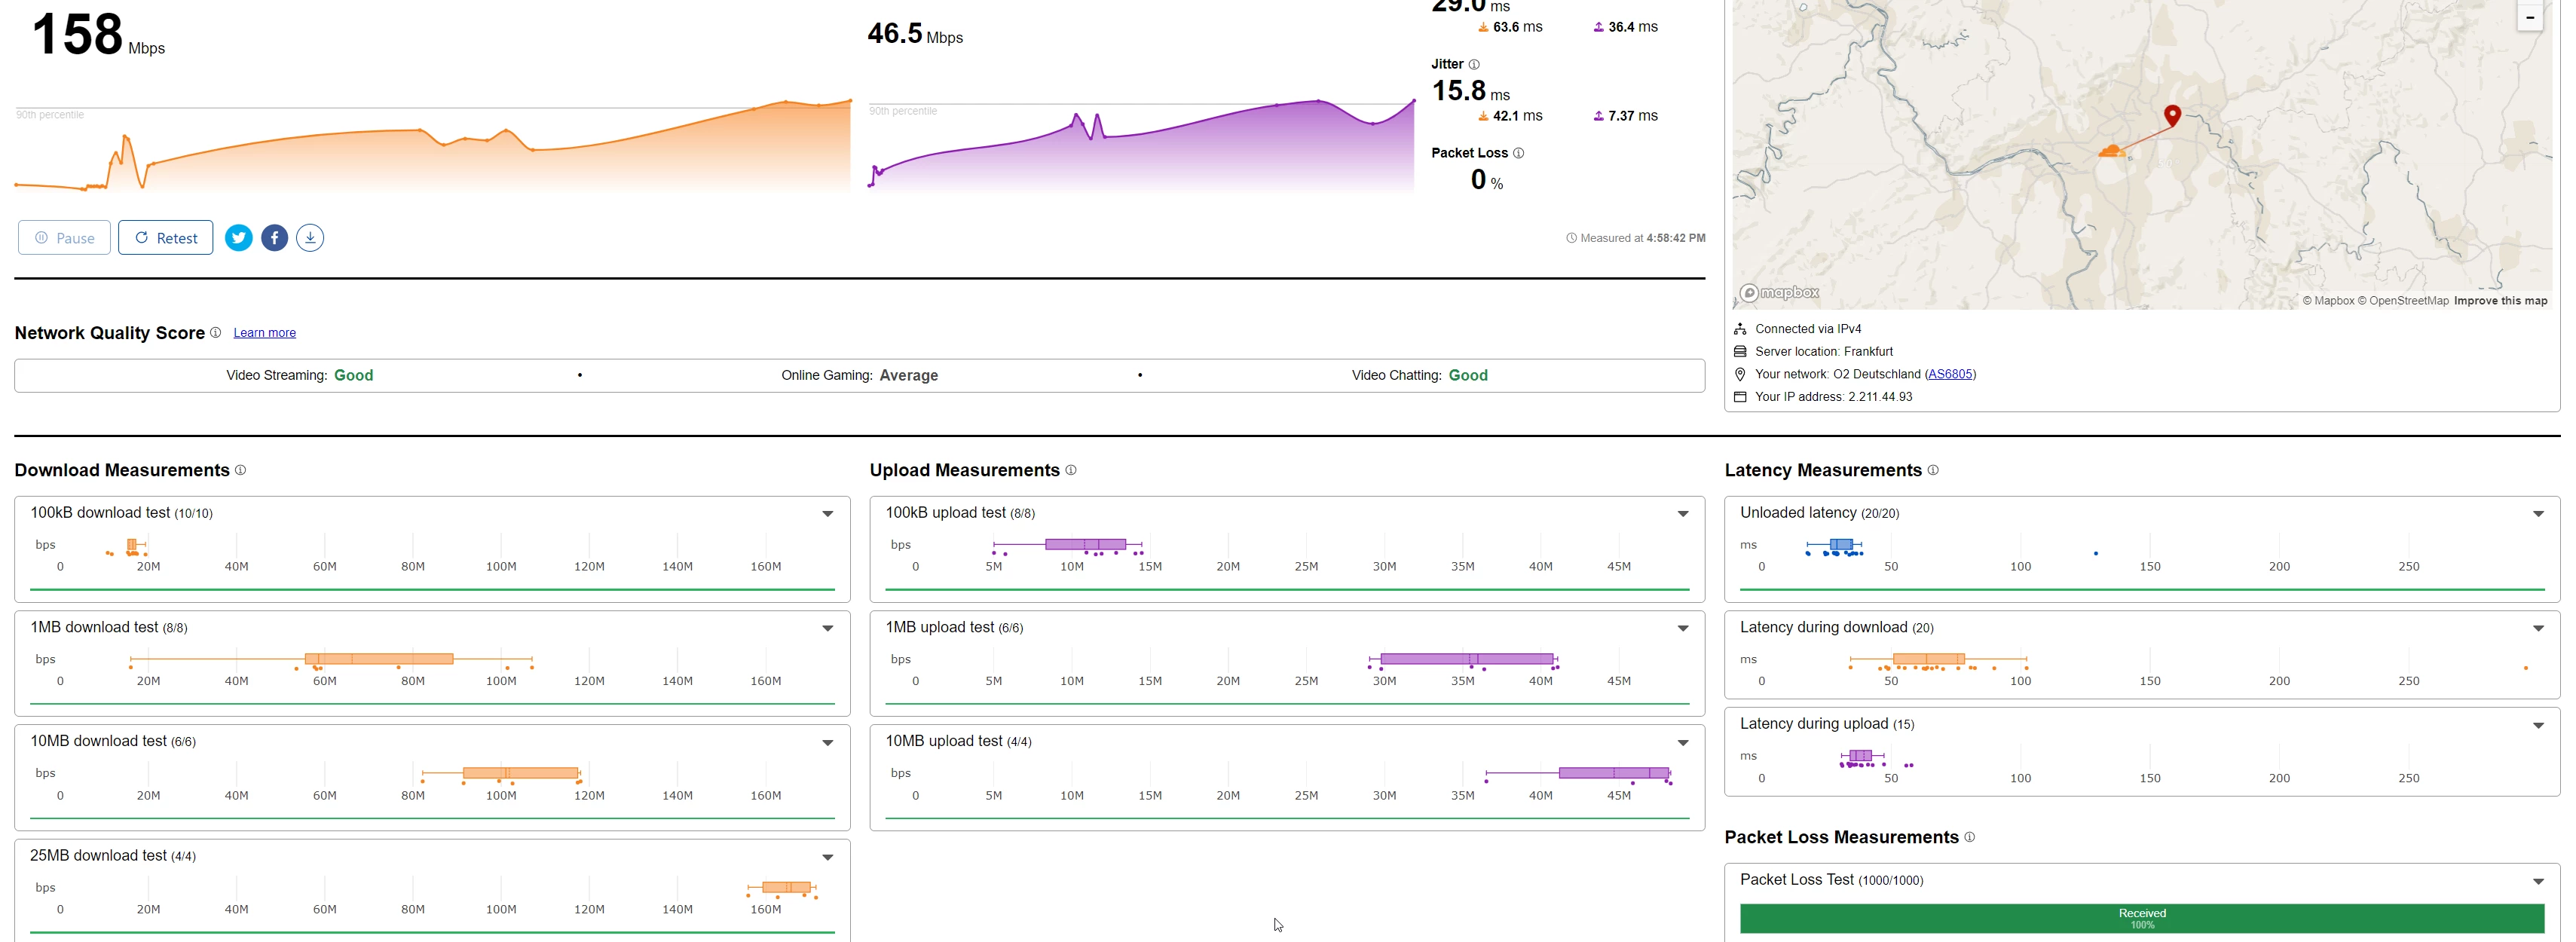The image size is (2576, 942).
Task: Click the map zoom out minus button
Action: point(2529,17)
